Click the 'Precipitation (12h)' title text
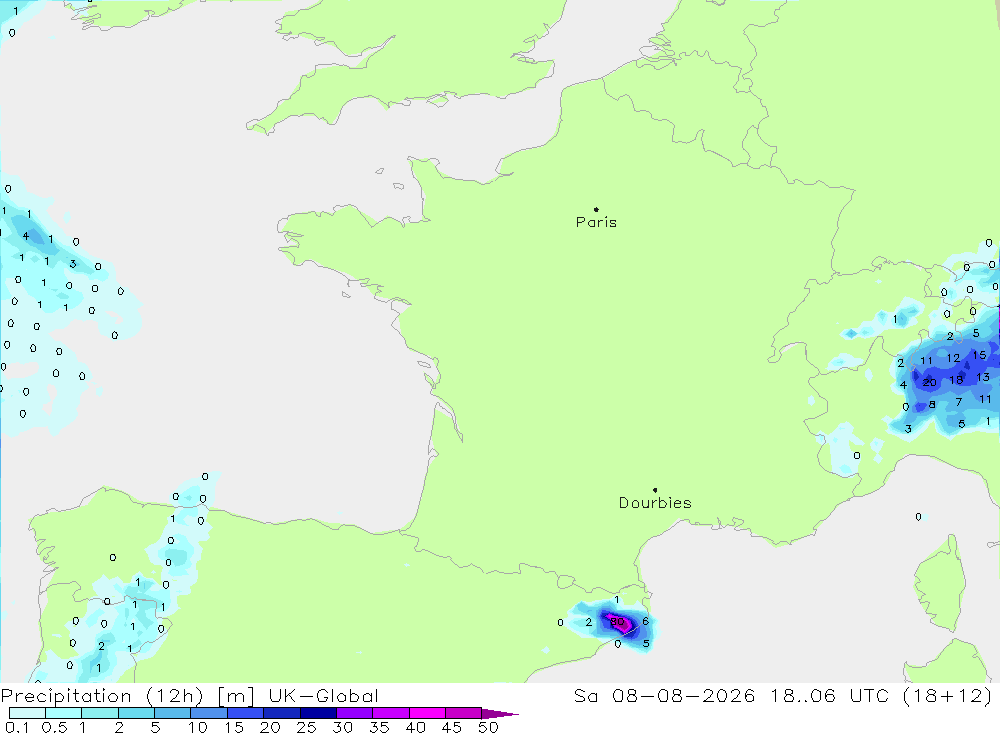Image resolution: width=1000 pixels, height=733 pixels. tap(102, 695)
